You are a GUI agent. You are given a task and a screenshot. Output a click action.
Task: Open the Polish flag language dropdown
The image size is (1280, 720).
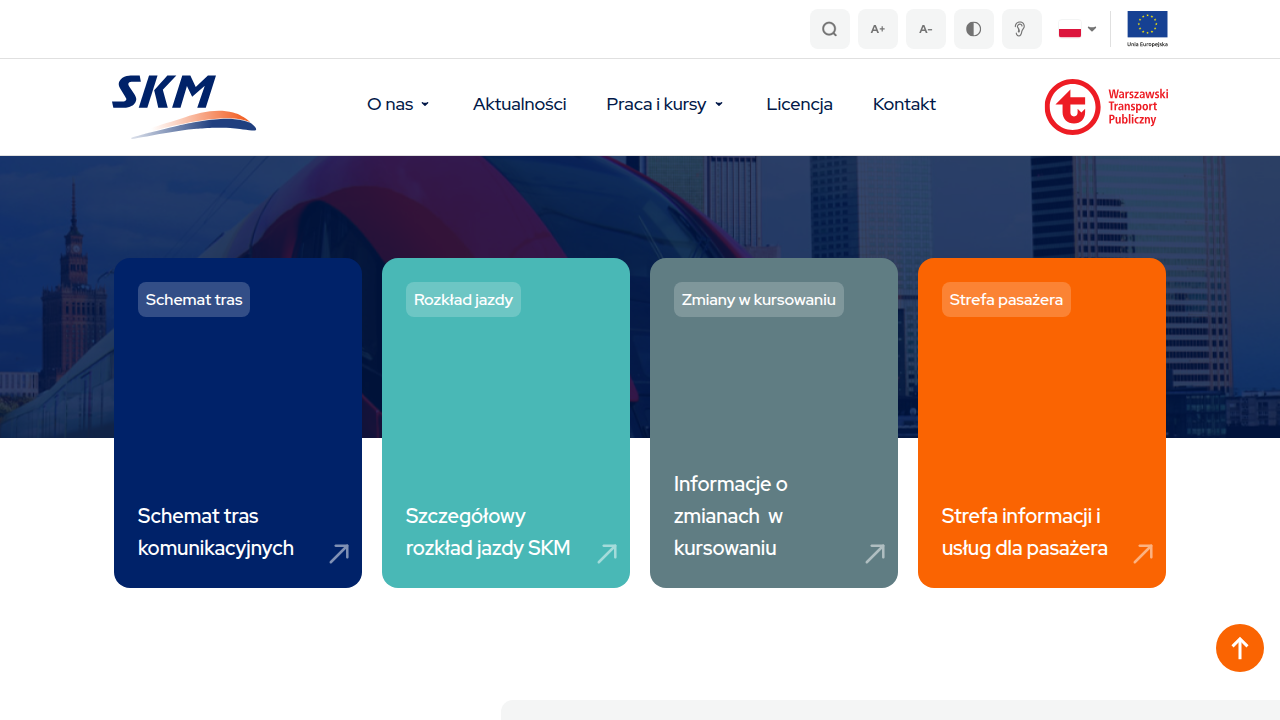point(1077,30)
